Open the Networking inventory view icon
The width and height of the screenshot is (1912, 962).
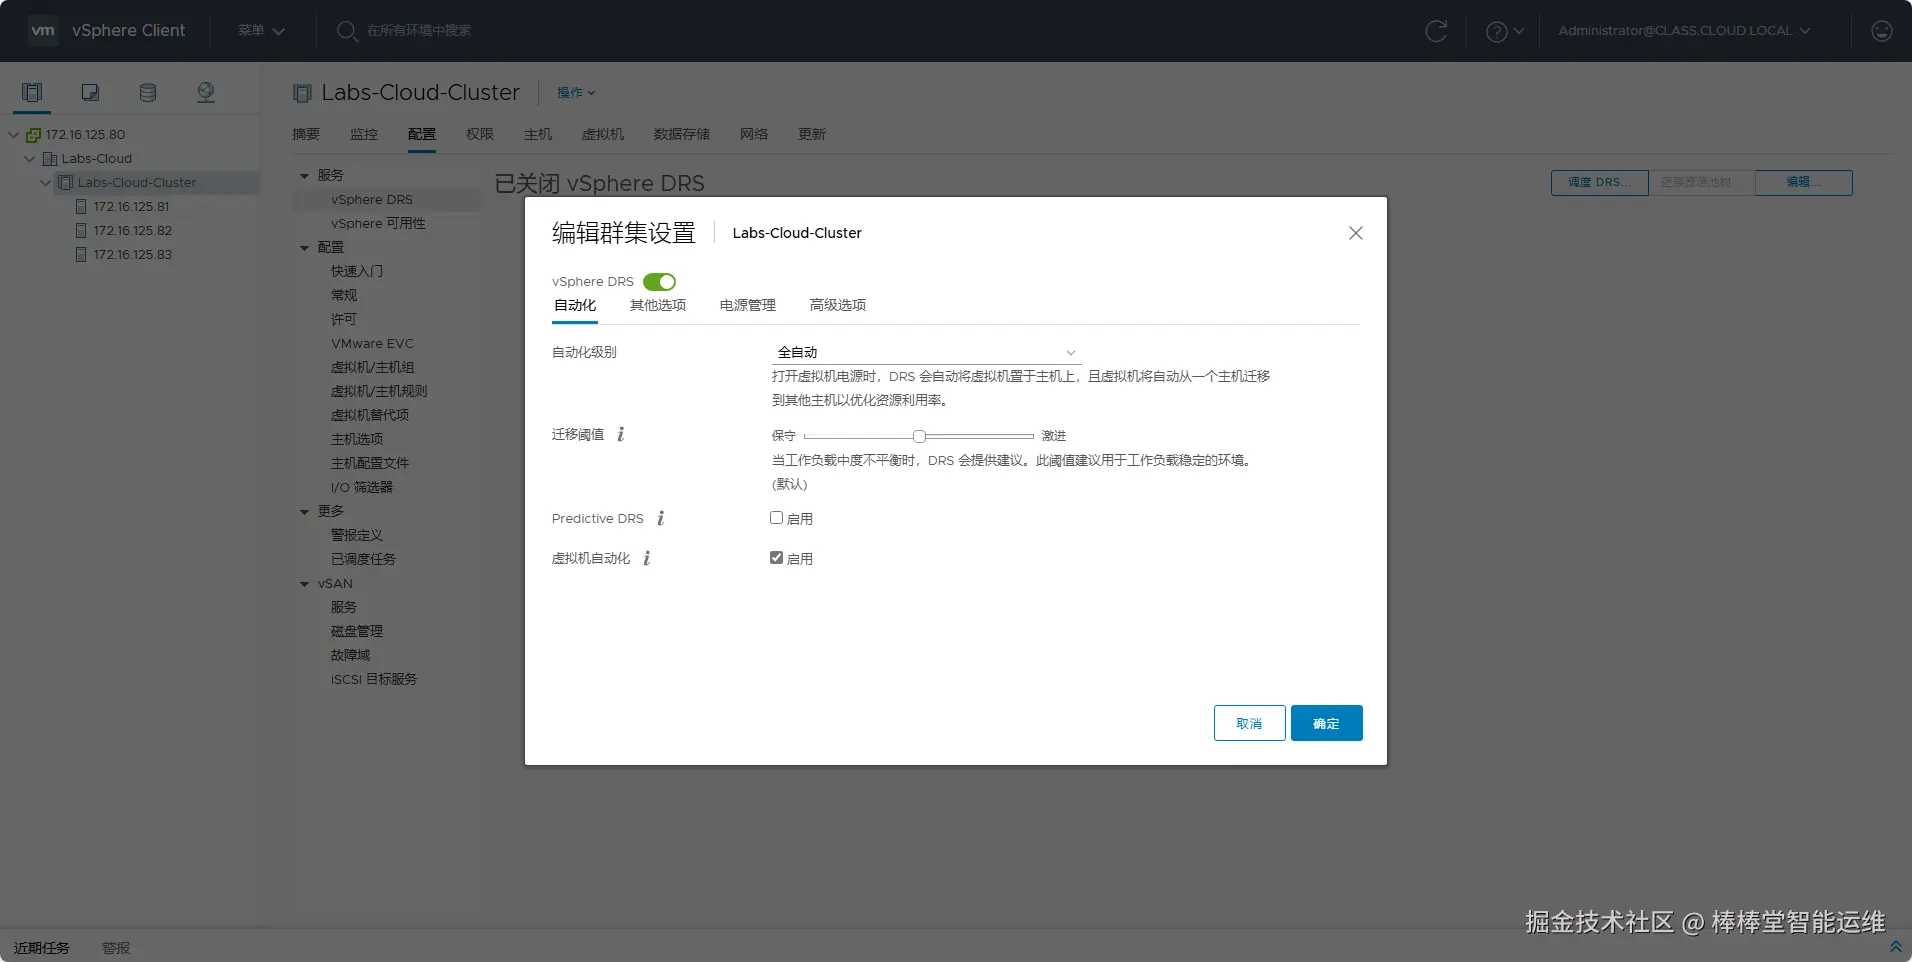coord(206,93)
